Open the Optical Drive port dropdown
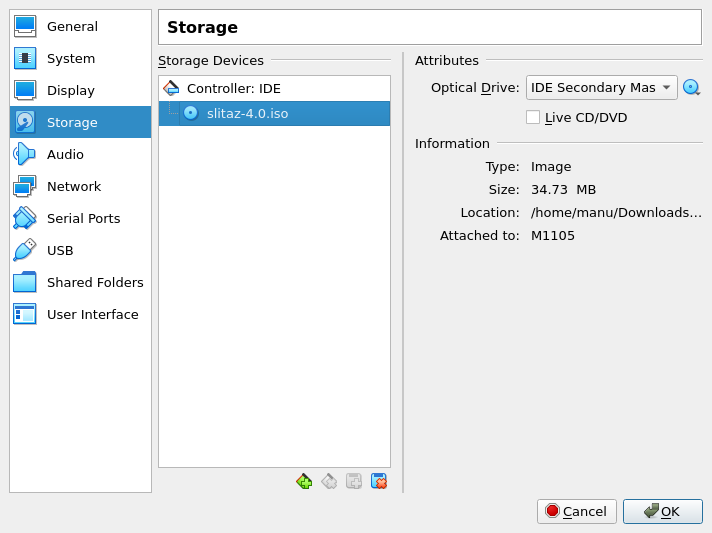 tap(601, 88)
